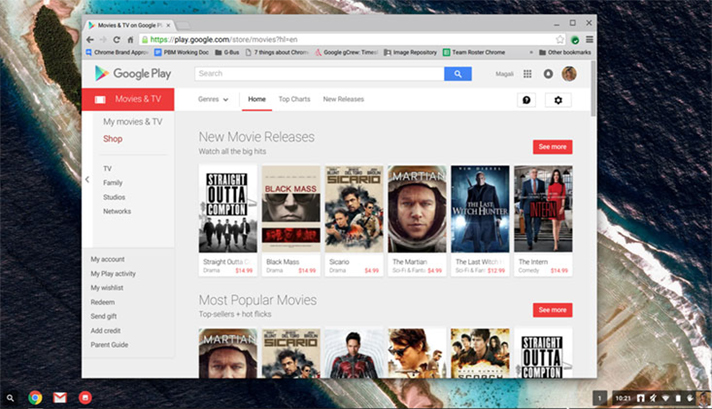Click Send gift link
The width and height of the screenshot is (712, 409).
click(x=104, y=316)
